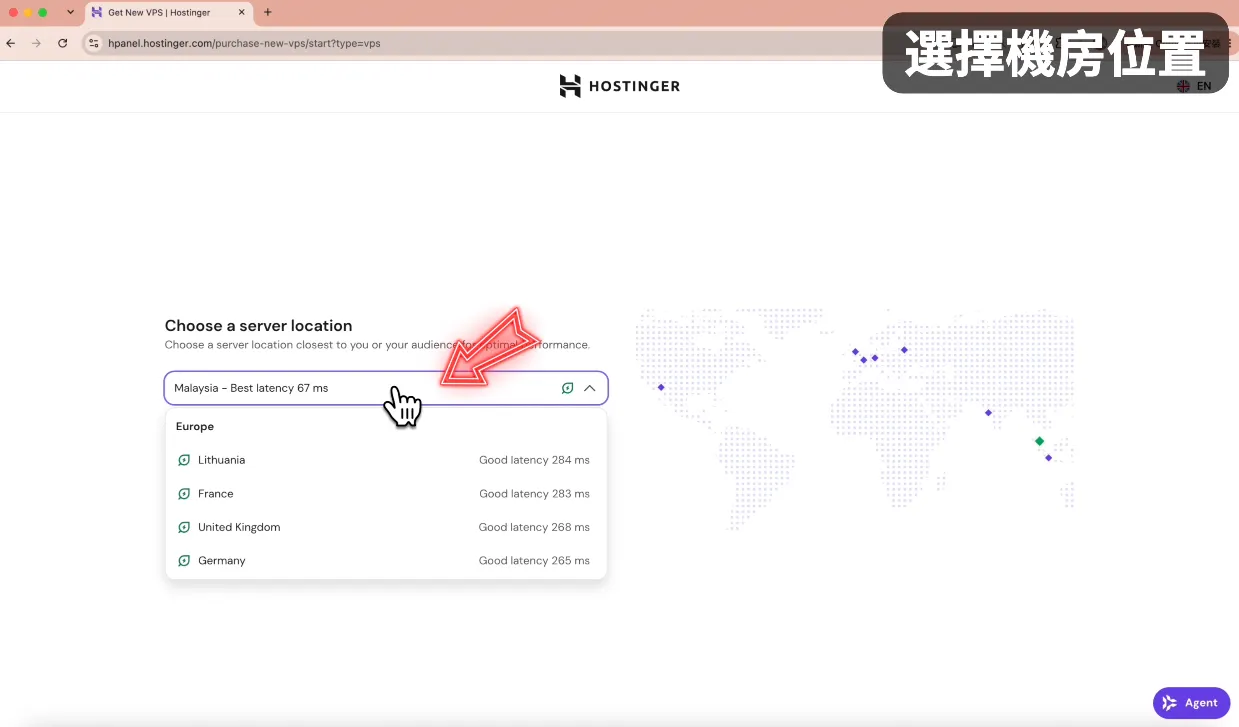The width and height of the screenshot is (1239, 727).
Task: Click the purple marker on western North America
Action: point(661,387)
